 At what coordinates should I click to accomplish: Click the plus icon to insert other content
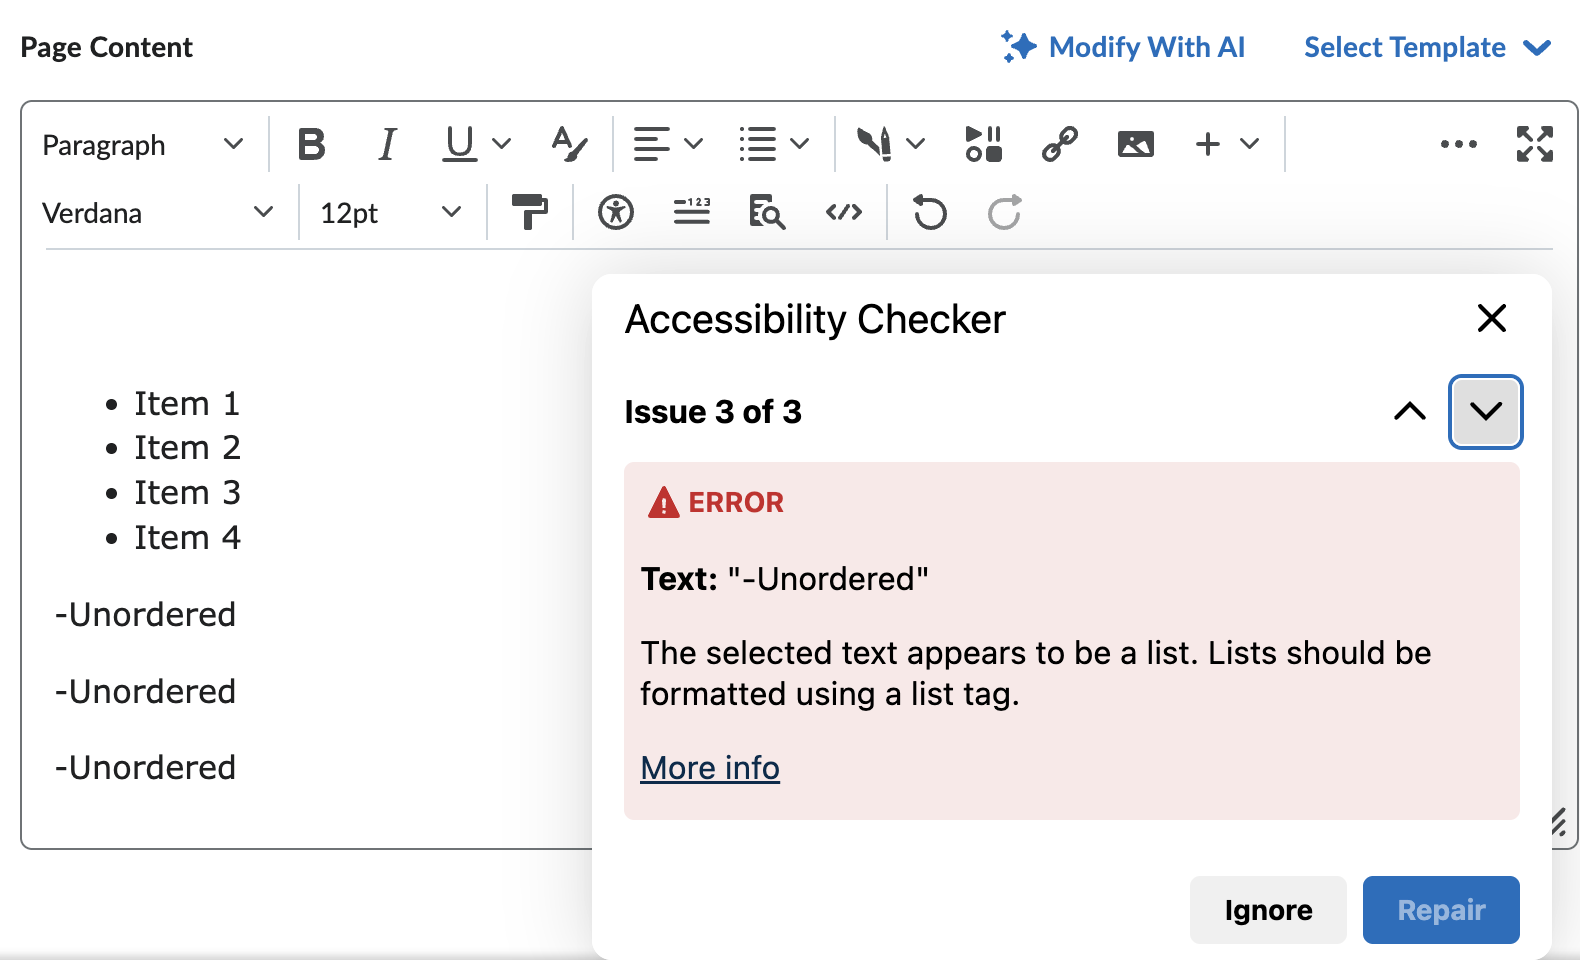point(1208,145)
